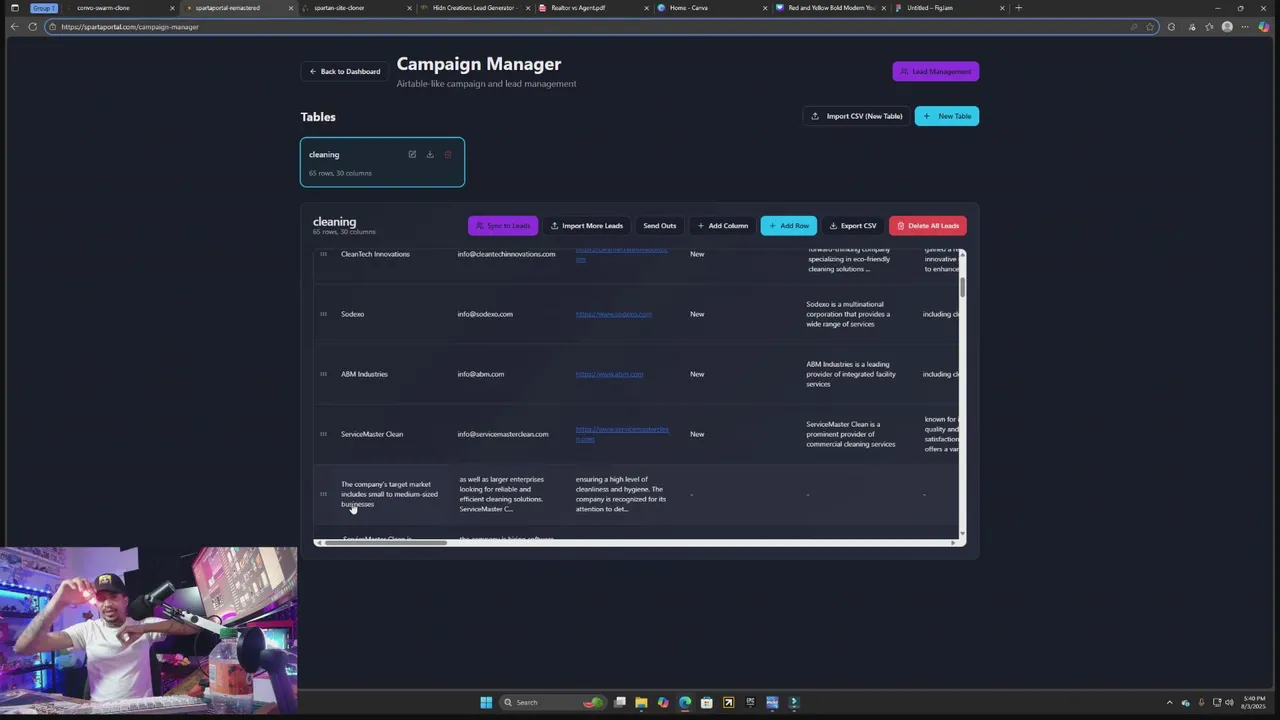
Task: Click Add Row button
Action: (x=788, y=226)
